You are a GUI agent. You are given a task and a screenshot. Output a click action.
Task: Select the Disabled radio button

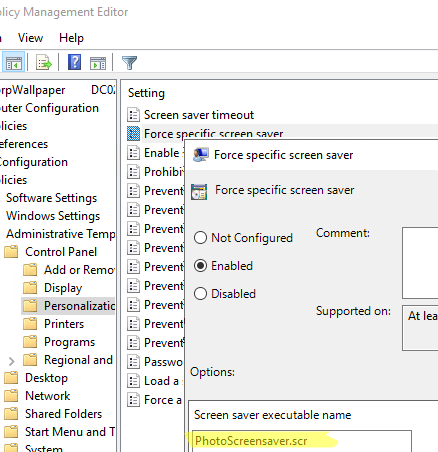[x=200, y=294]
